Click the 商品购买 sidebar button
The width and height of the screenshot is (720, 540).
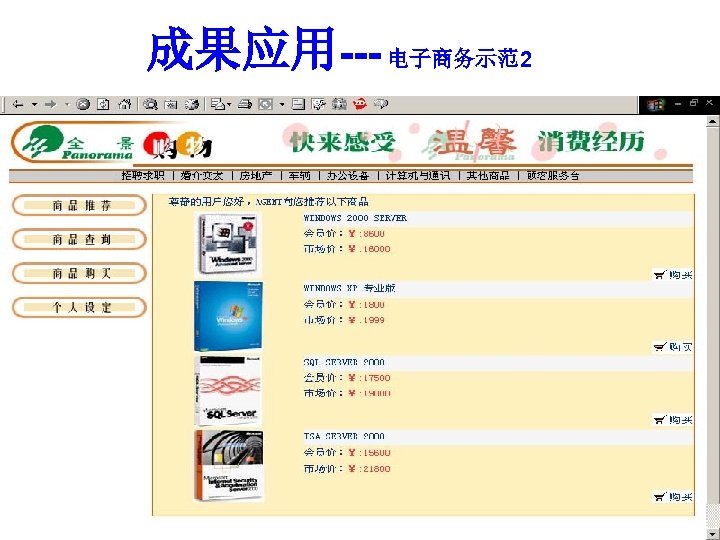coord(79,273)
